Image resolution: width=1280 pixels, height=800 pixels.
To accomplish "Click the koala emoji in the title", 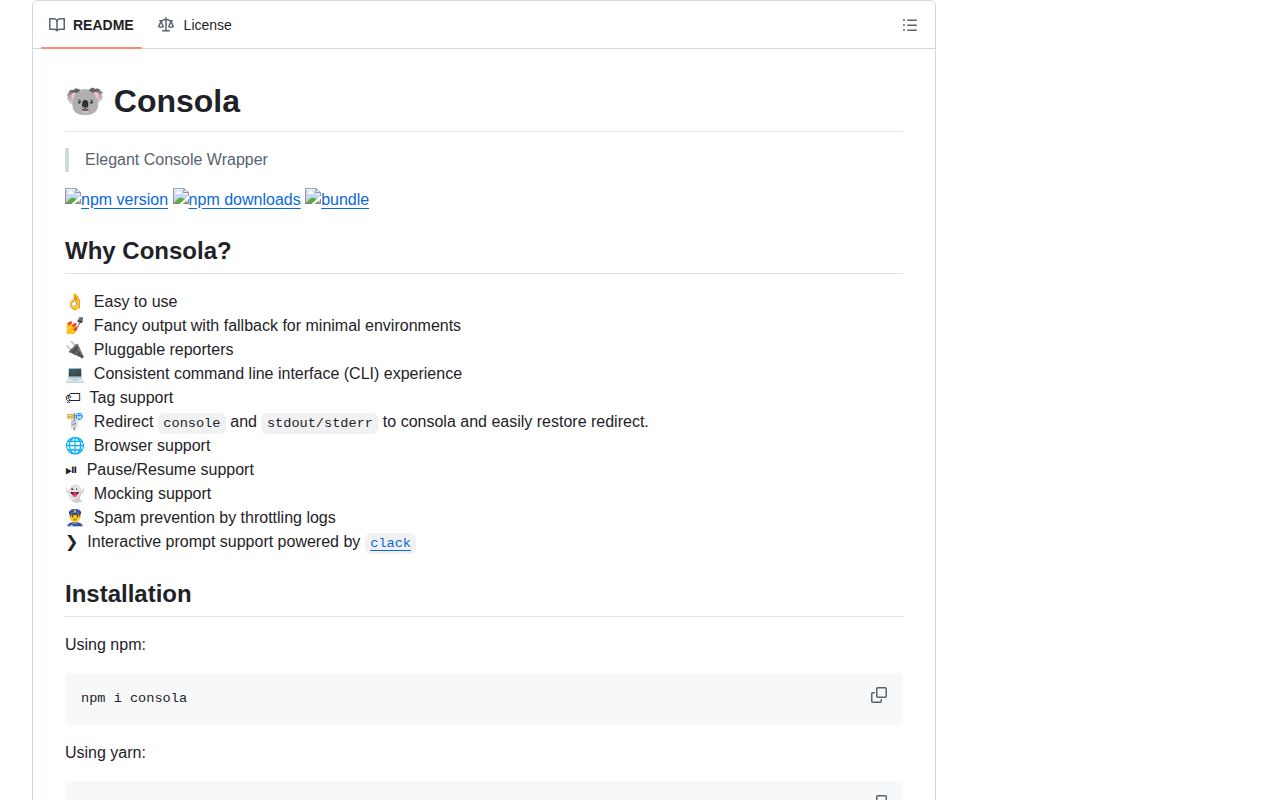I will (x=84, y=101).
